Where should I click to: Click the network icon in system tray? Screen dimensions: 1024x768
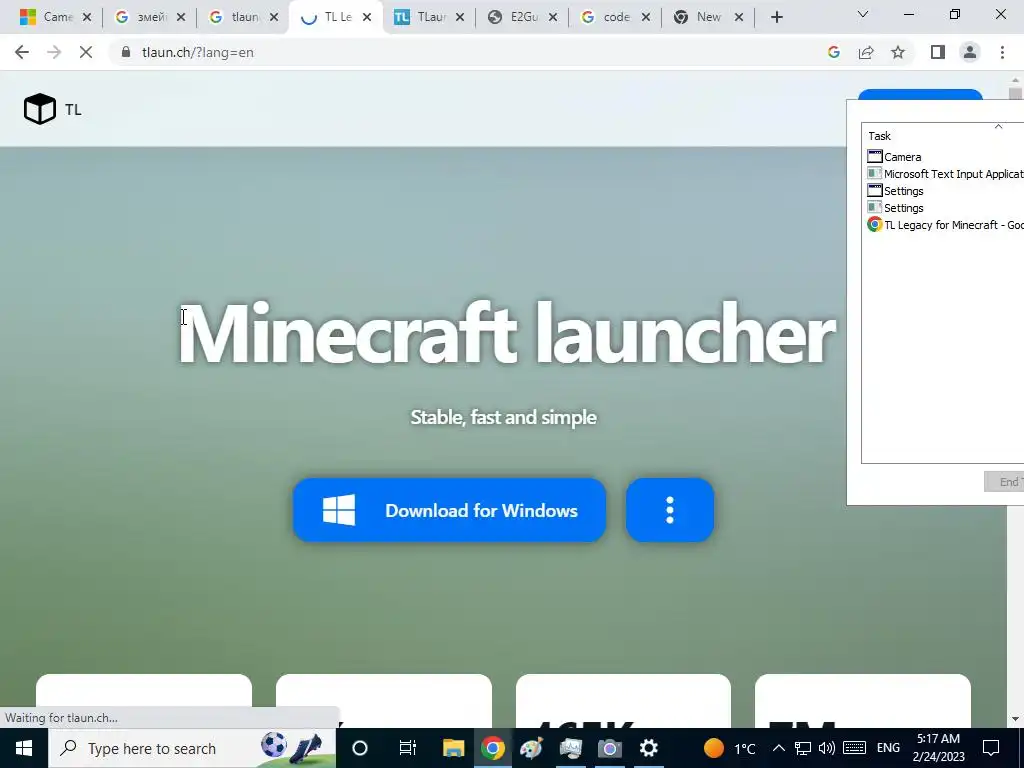point(803,748)
